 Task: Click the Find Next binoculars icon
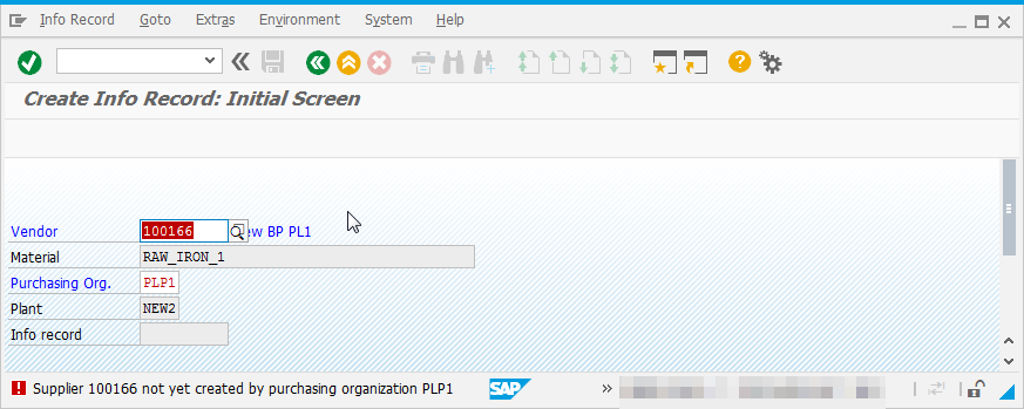click(x=484, y=63)
